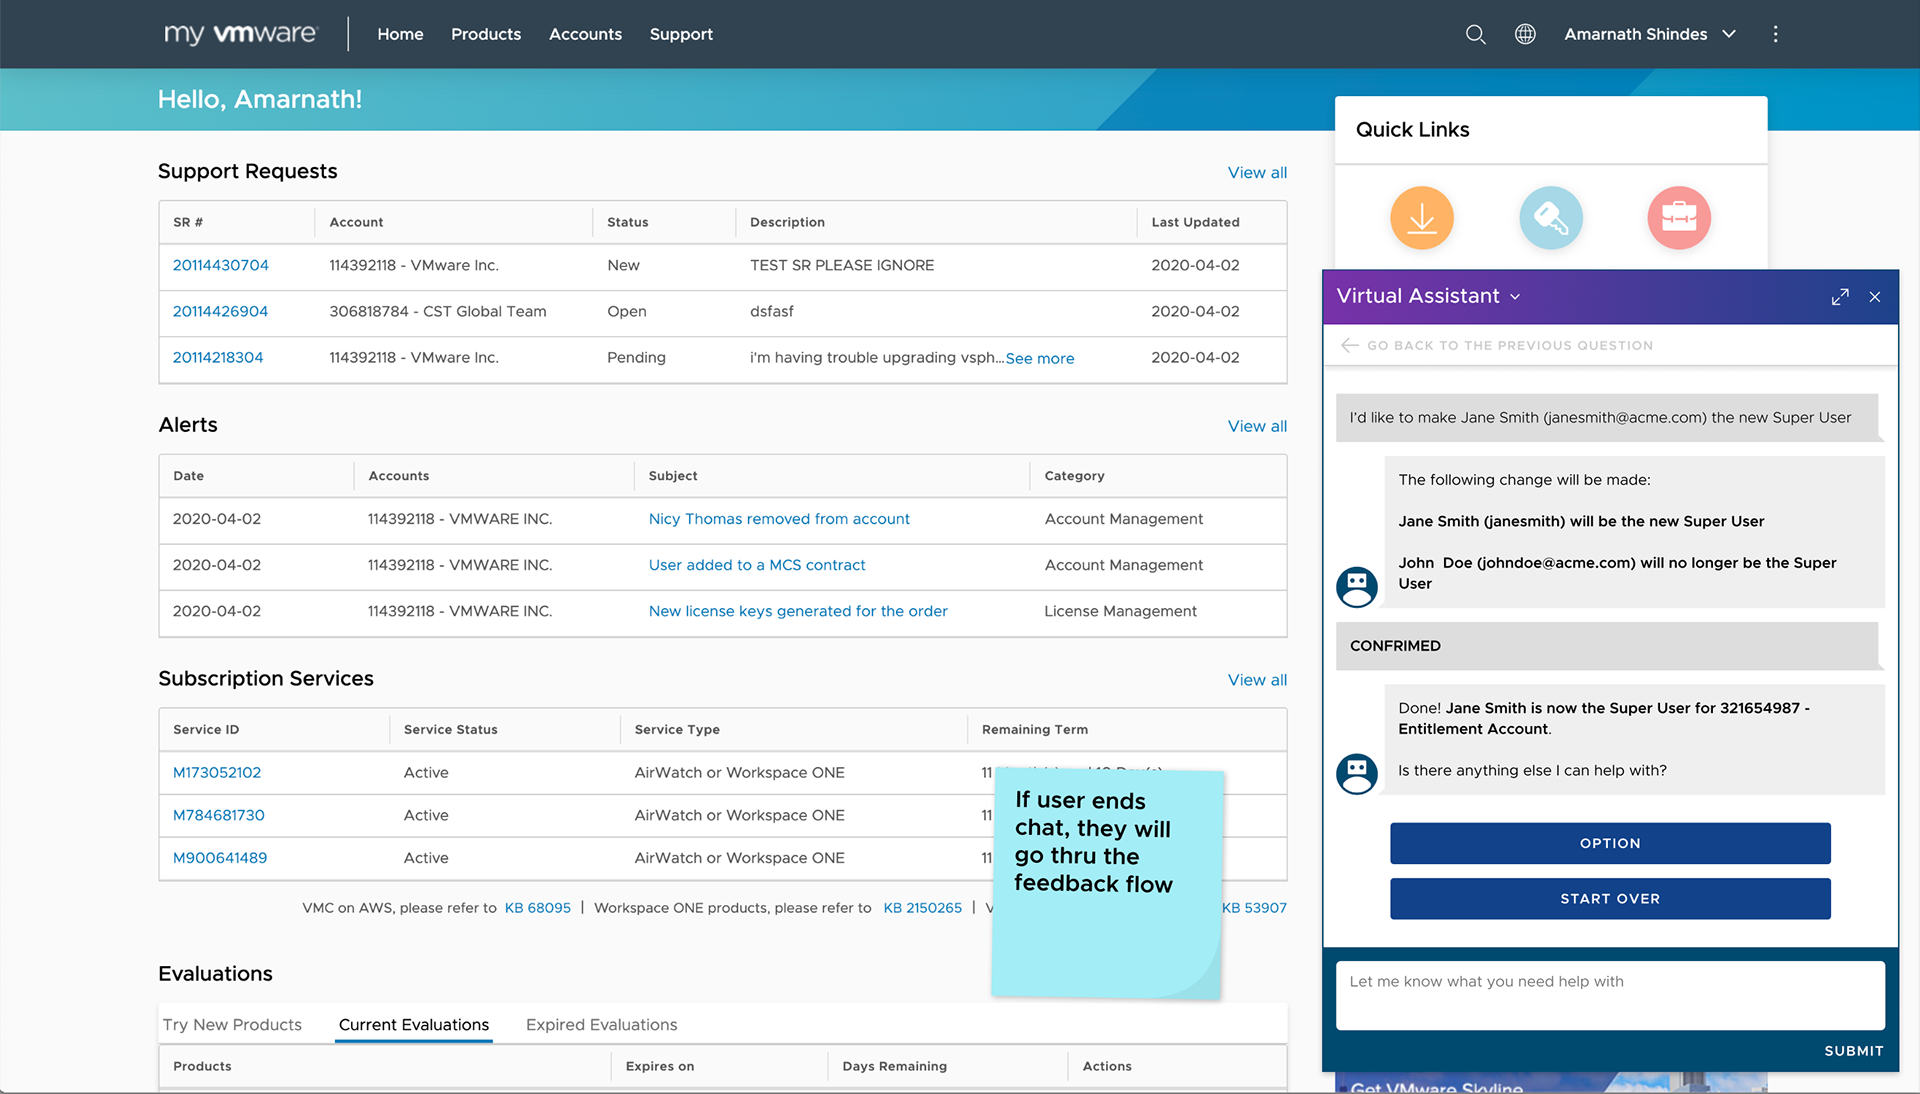Image resolution: width=1920 pixels, height=1094 pixels.
Task: Open the Support menu
Action: tap(681, 34)
